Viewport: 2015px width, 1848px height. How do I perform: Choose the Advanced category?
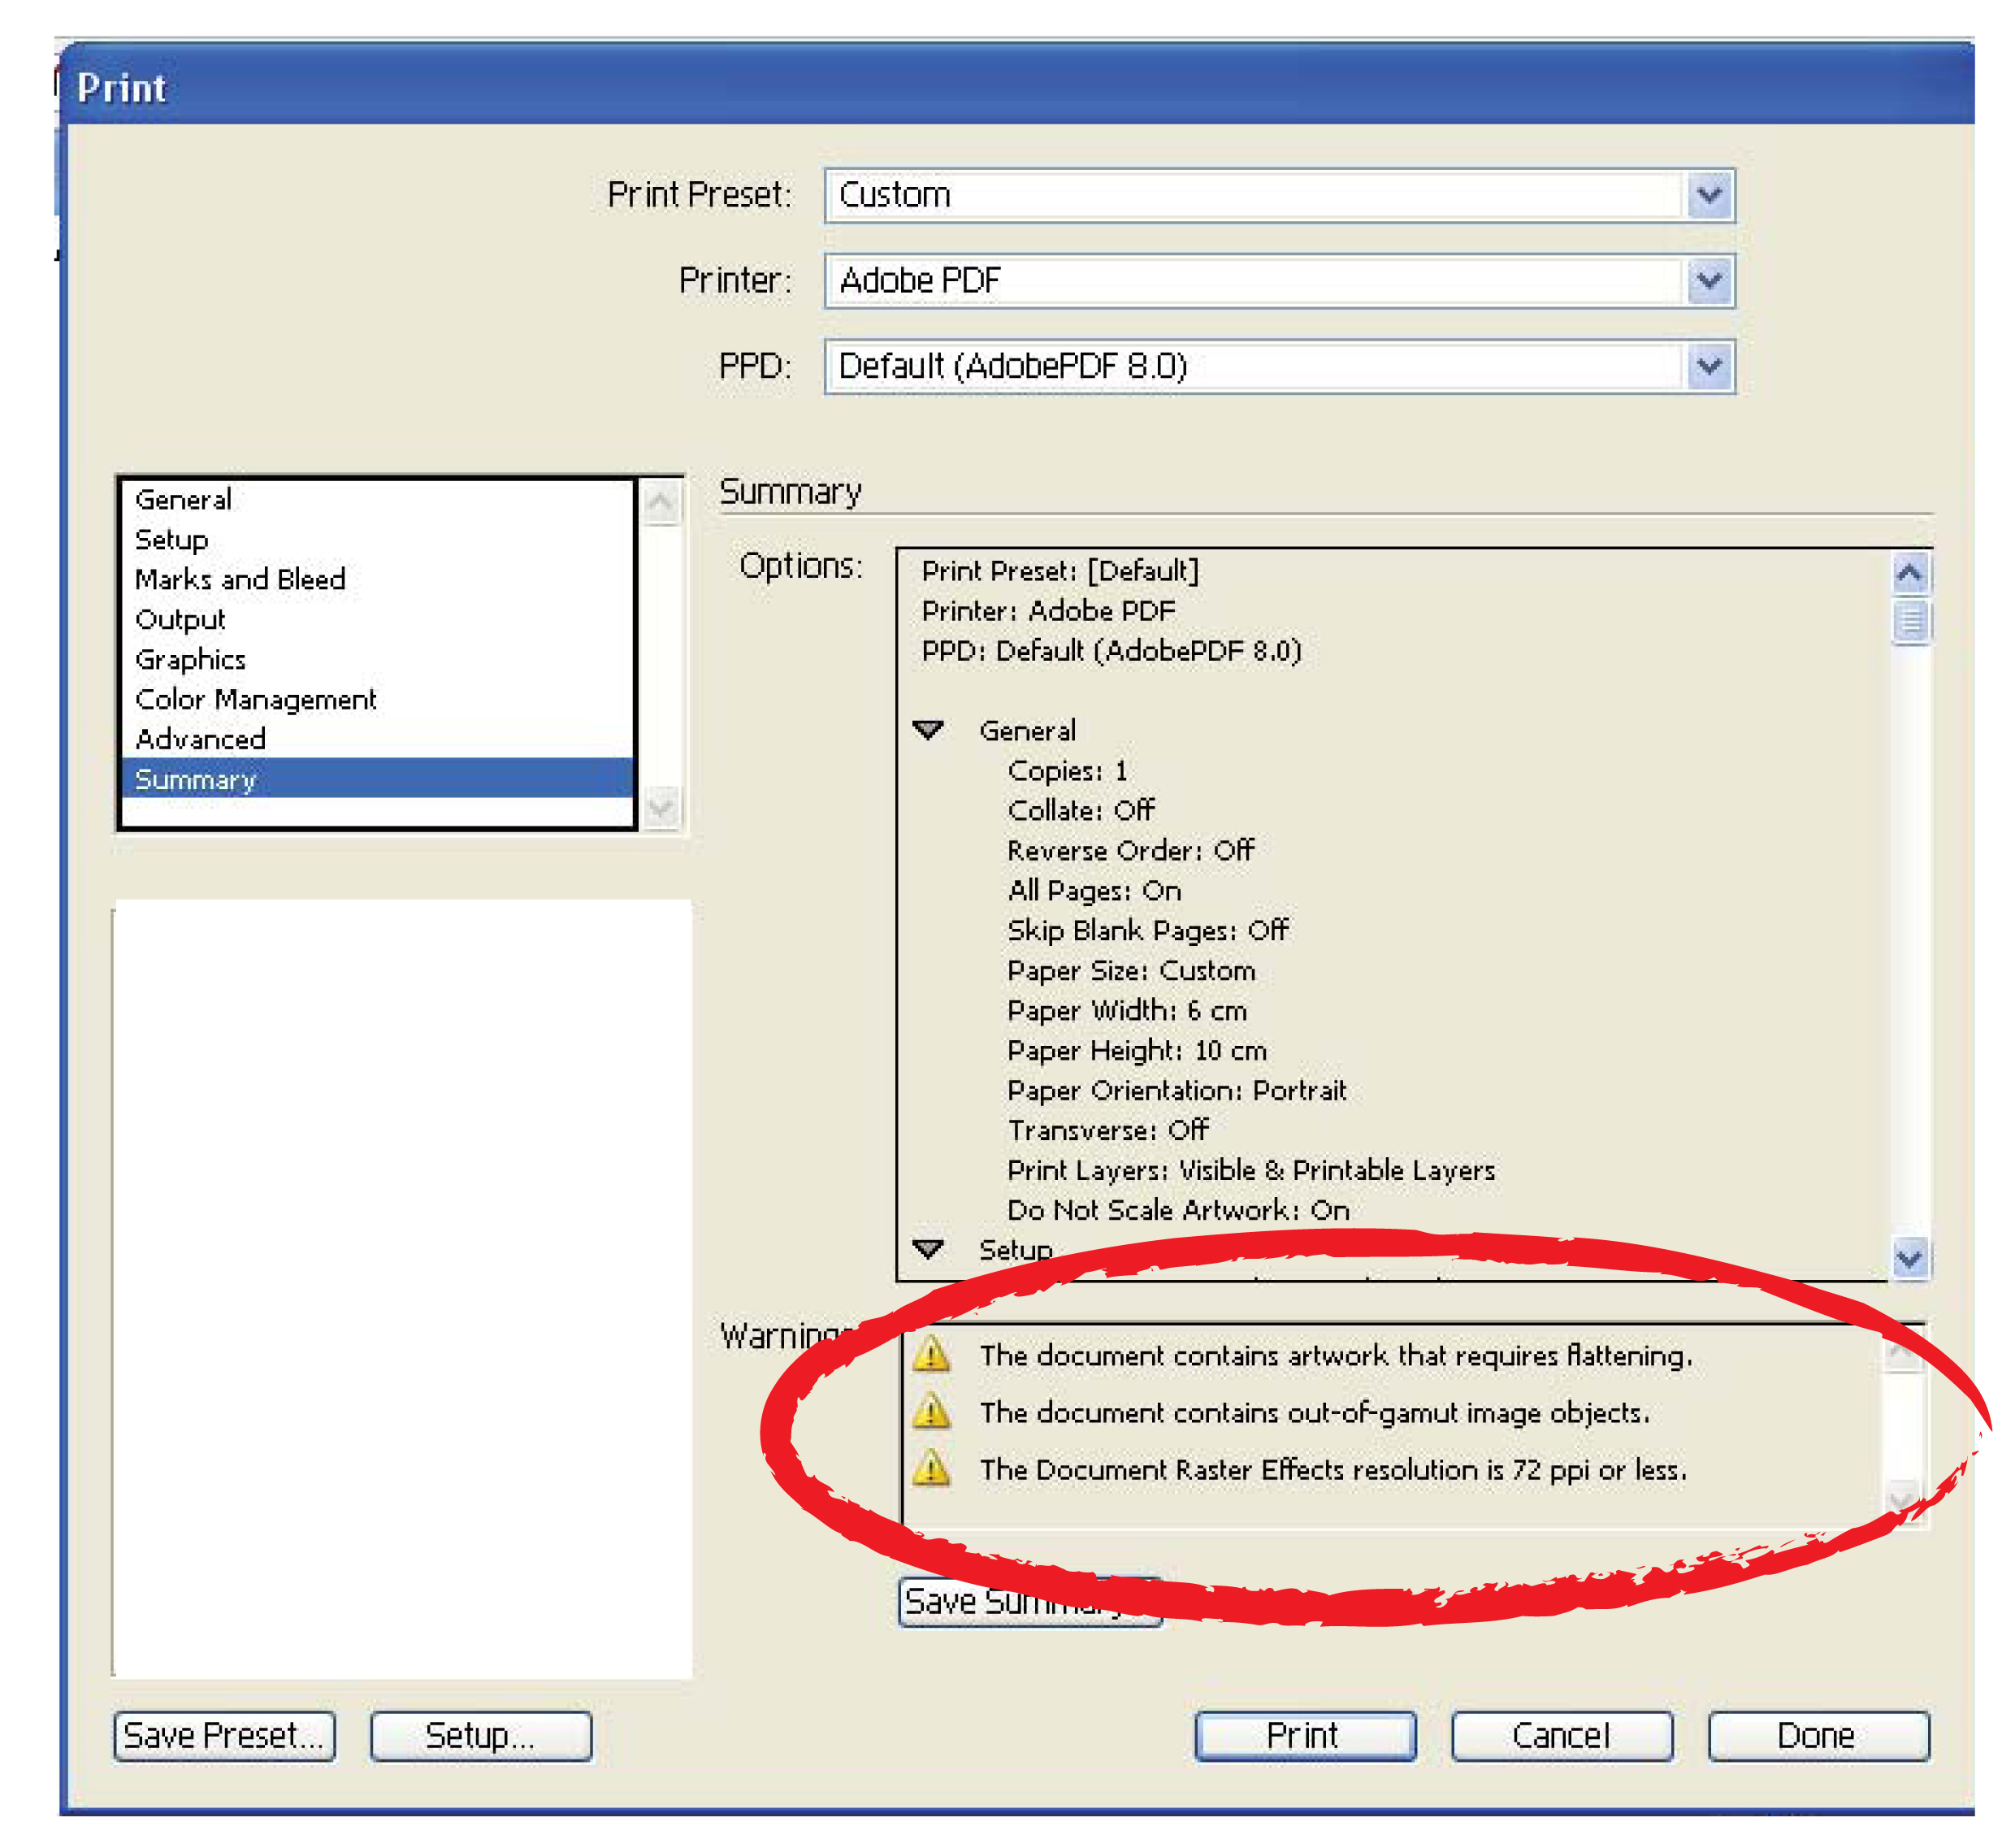200,739
